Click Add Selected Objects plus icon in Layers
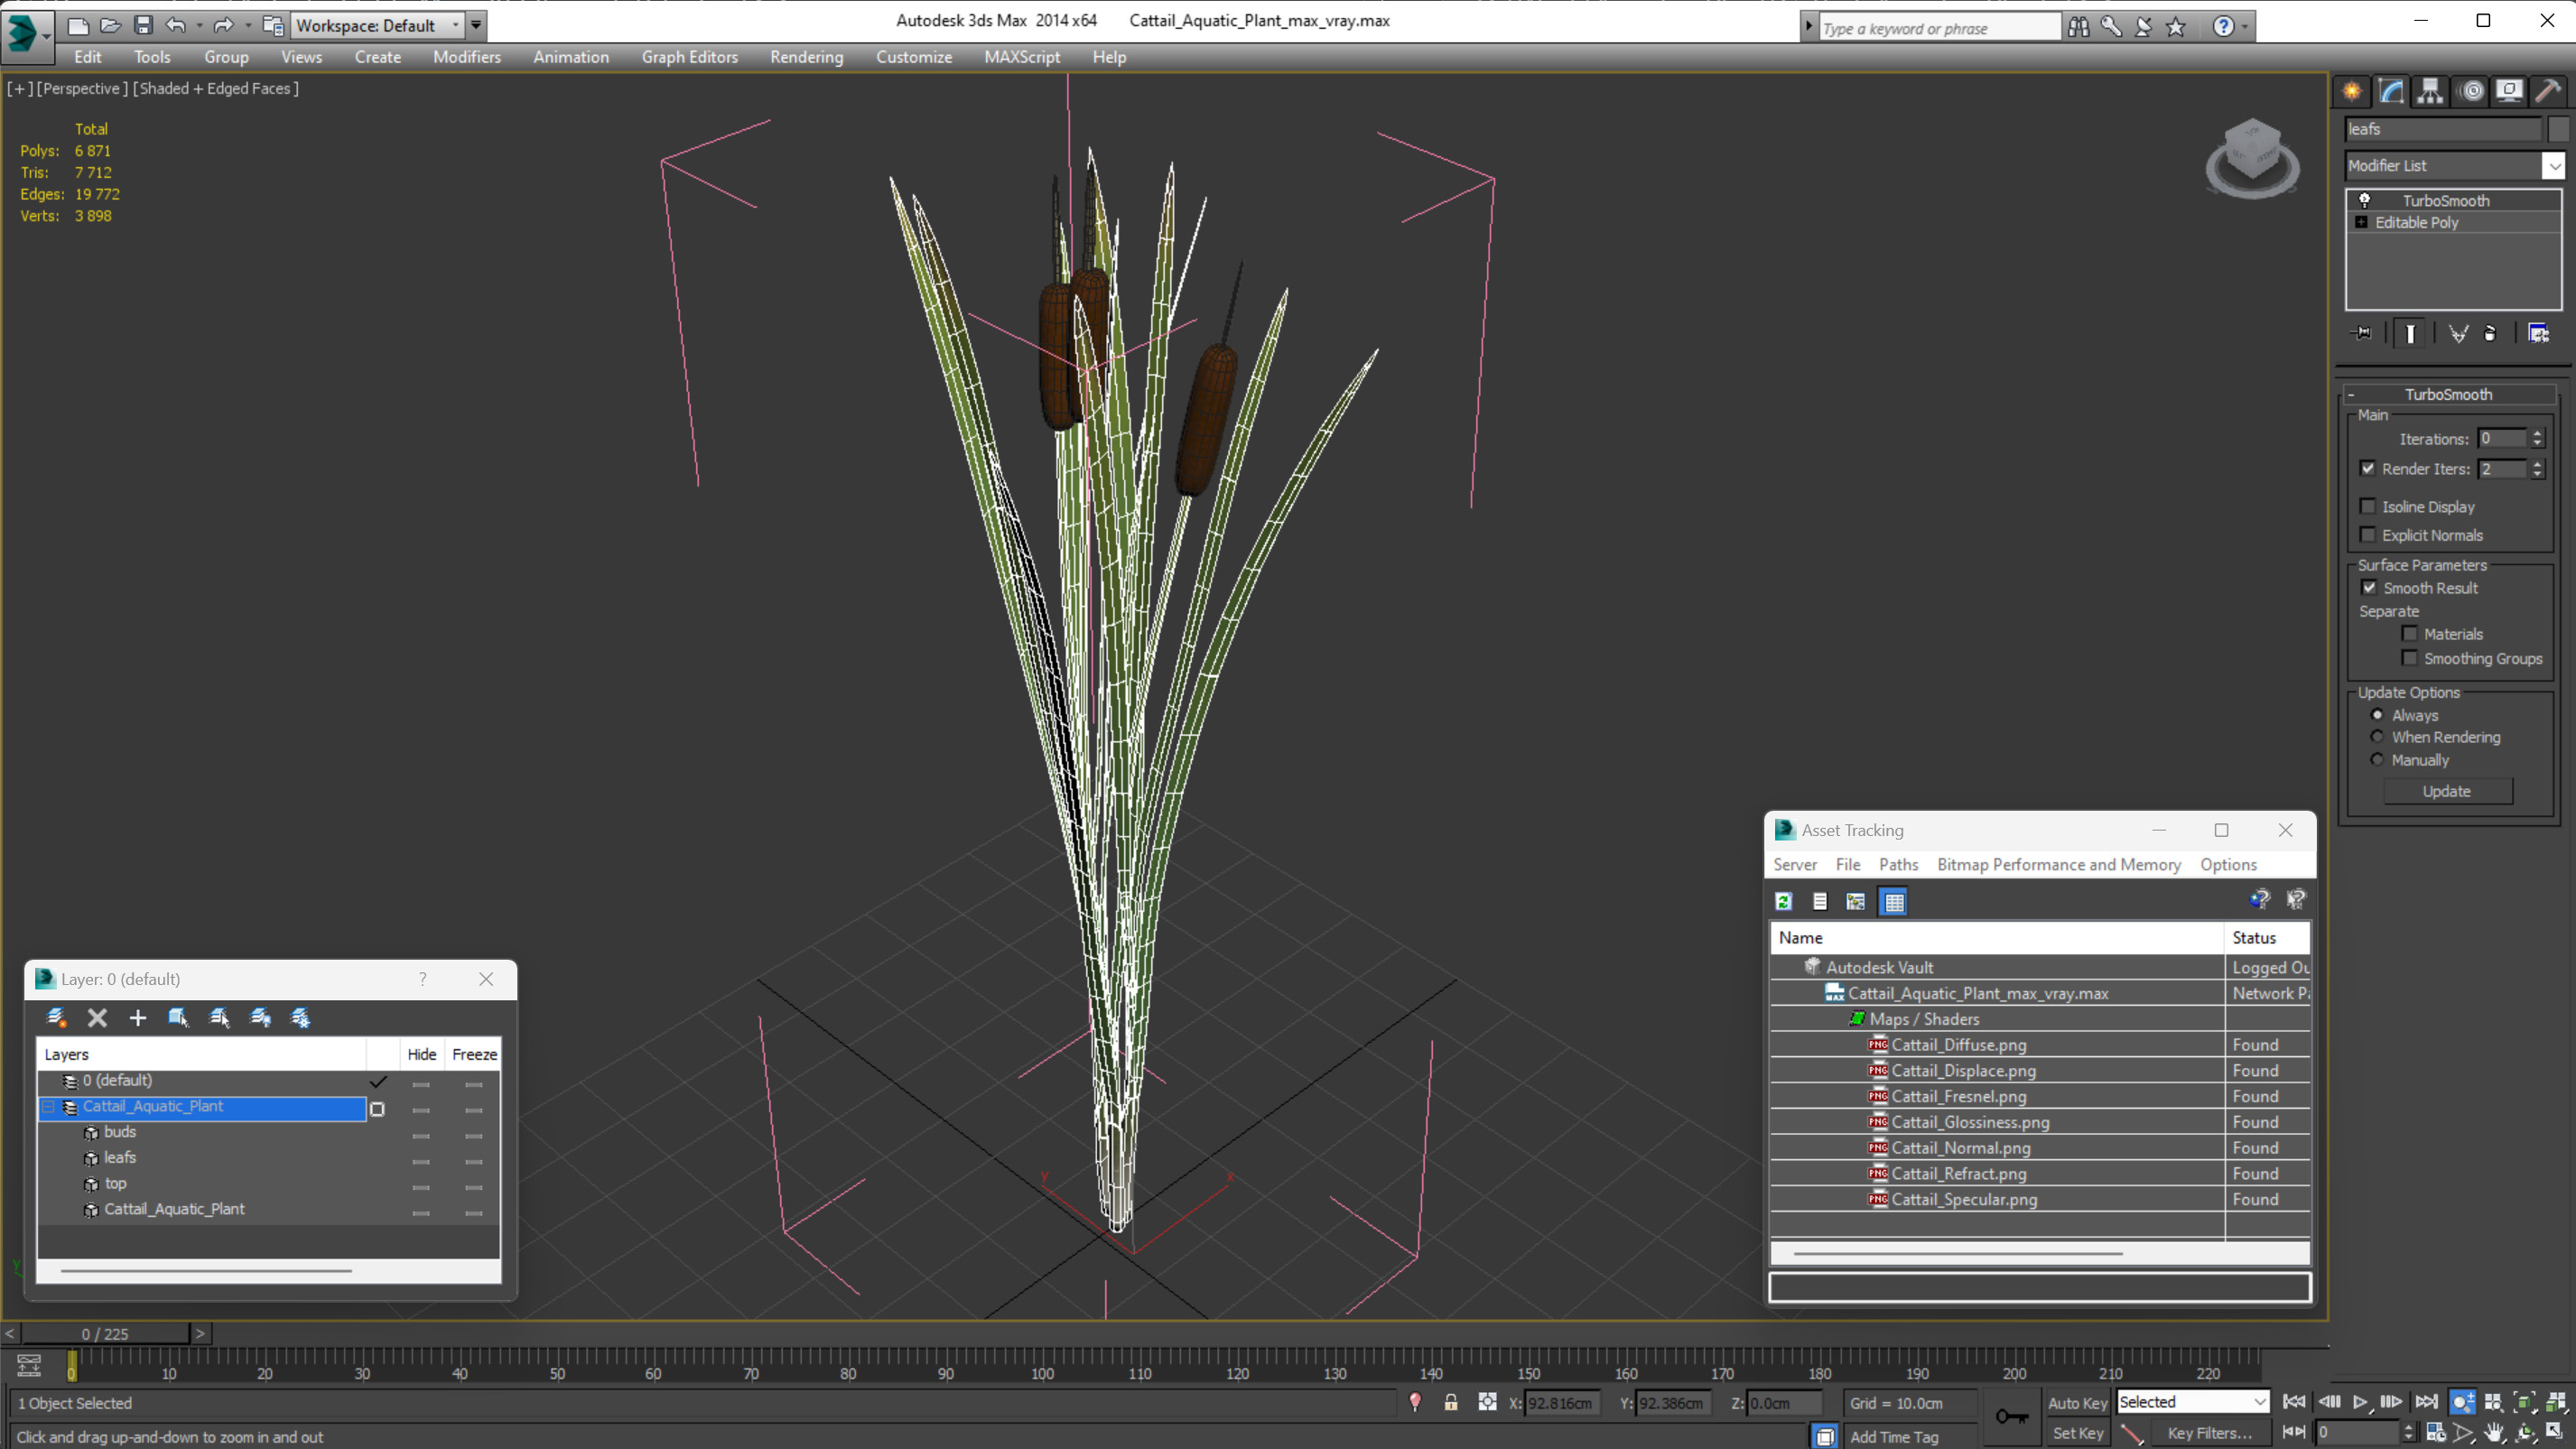This screenshot has width=2576, height=1449. (137, 1017)
